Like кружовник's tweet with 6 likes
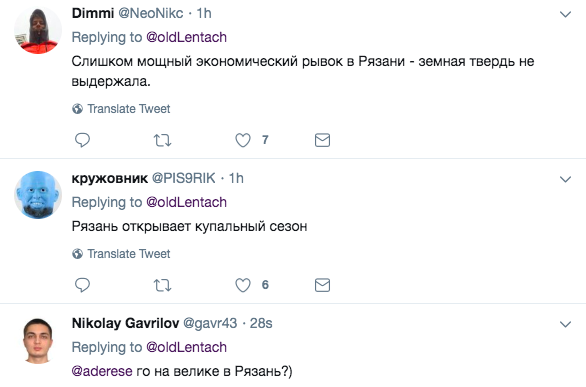The height and width of the screenshot is (387, 586). click(243, 285)
